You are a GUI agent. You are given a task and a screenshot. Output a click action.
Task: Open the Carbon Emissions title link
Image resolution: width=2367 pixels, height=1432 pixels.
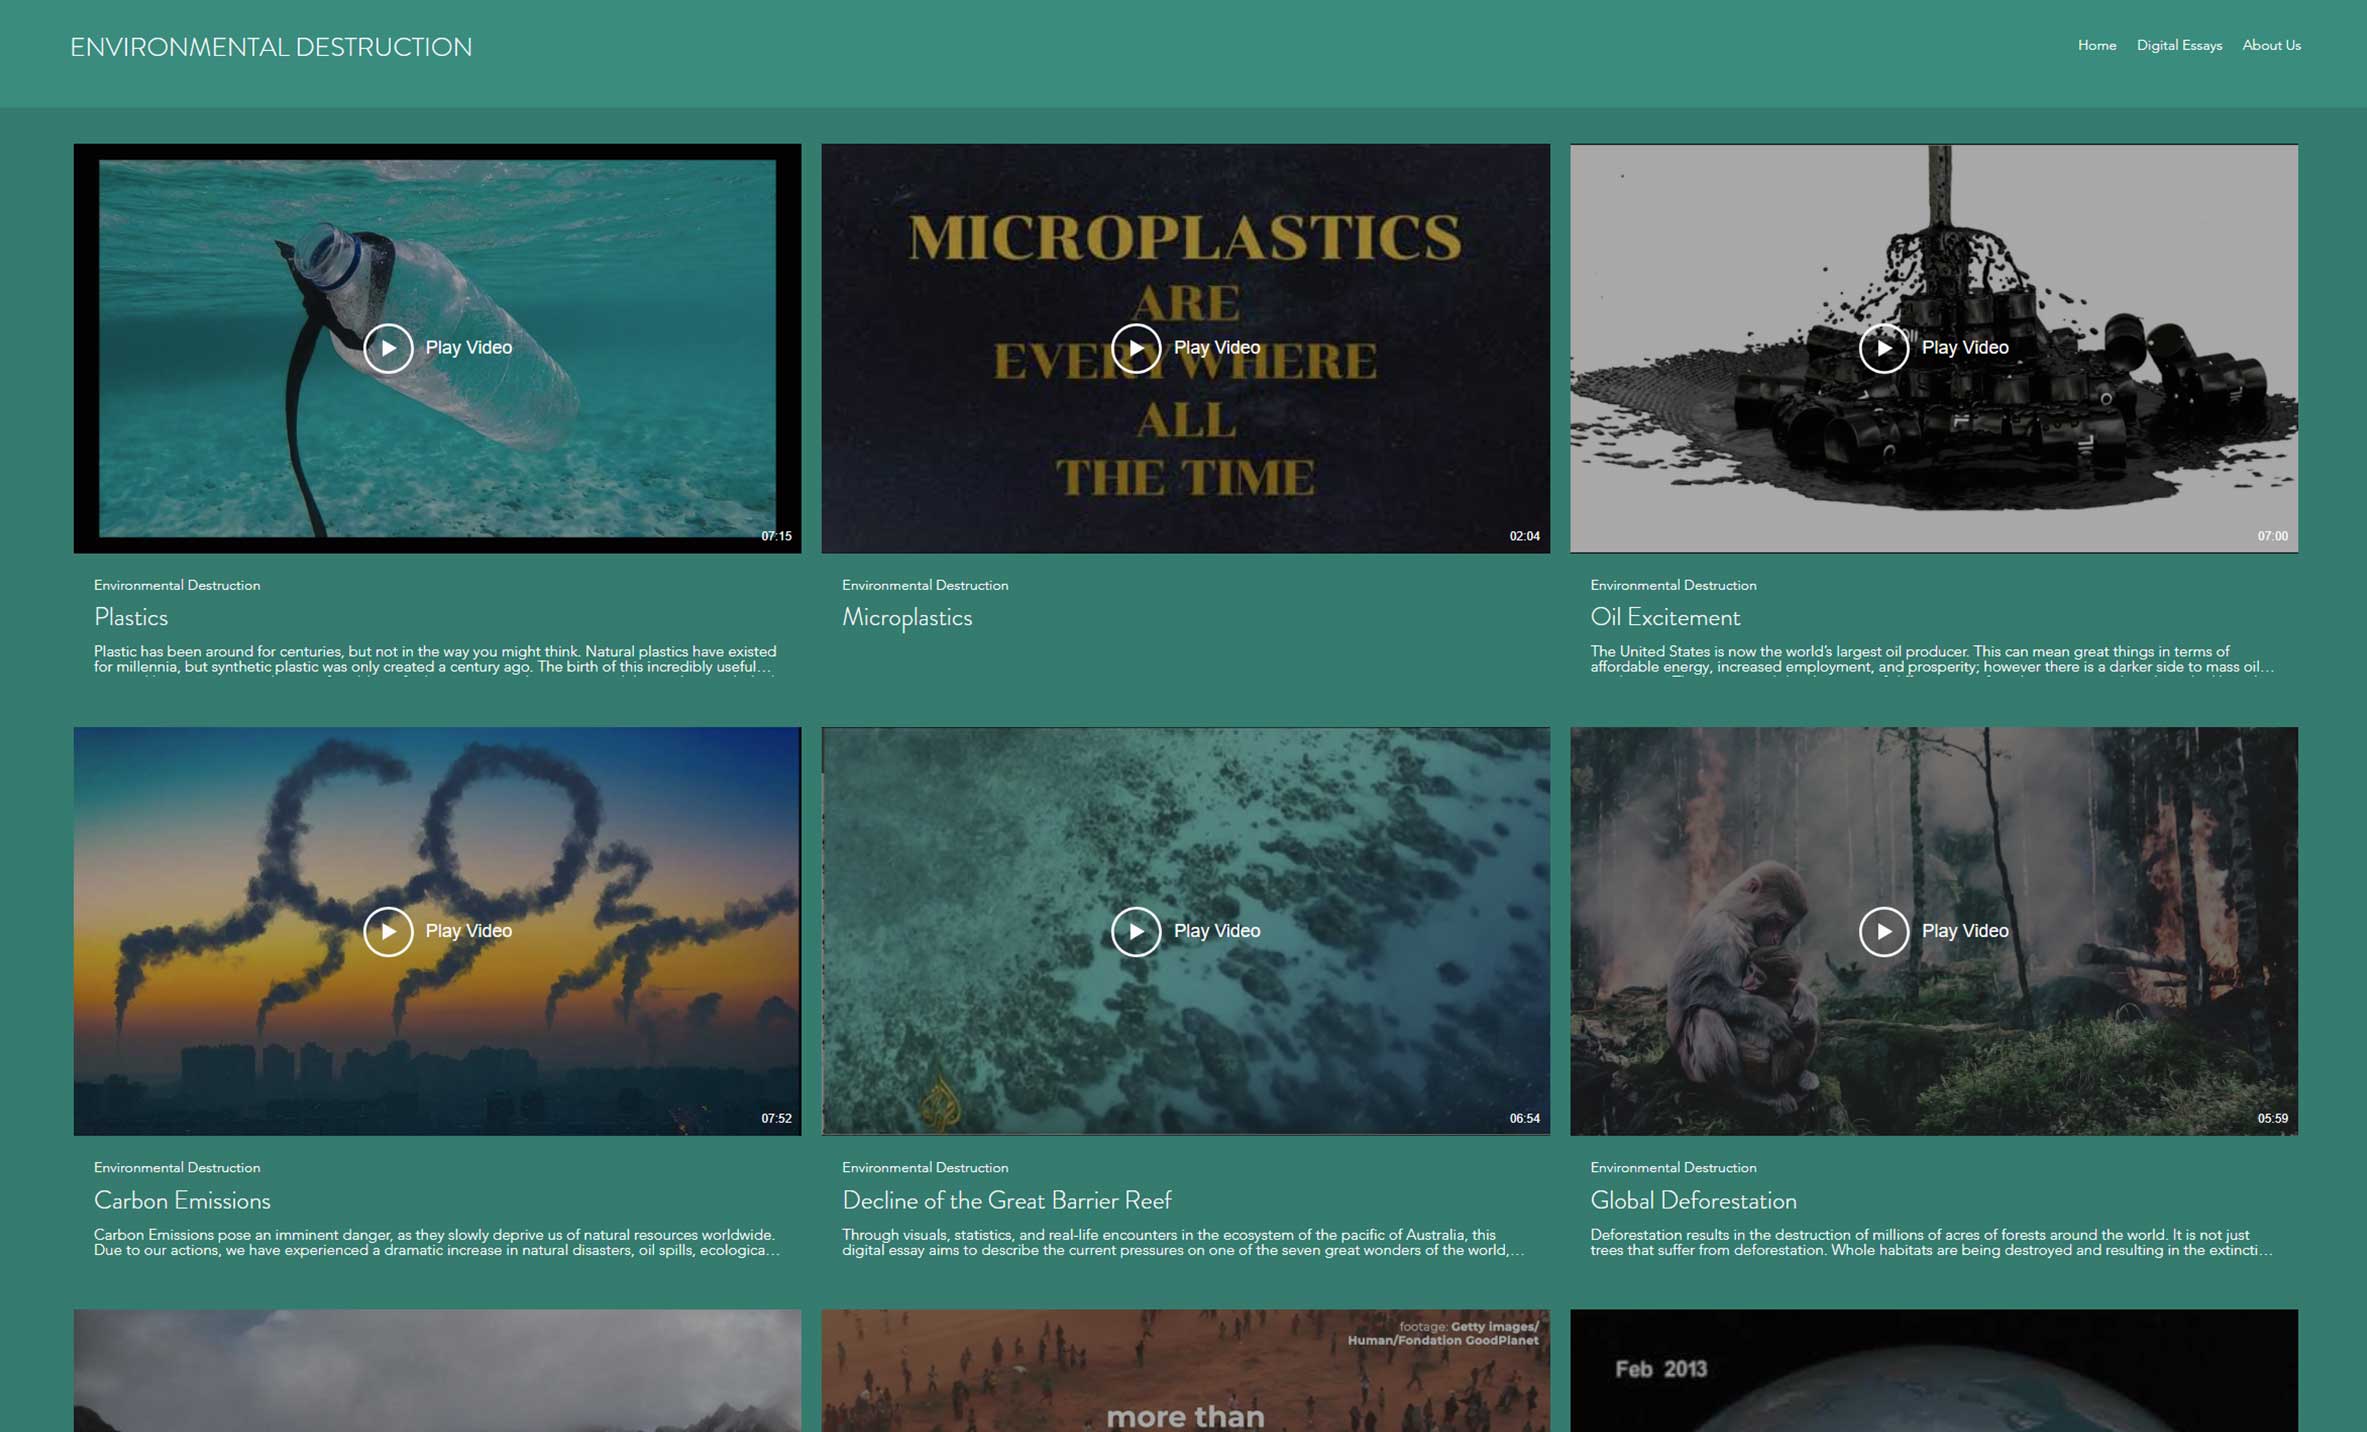point(182,1200)
